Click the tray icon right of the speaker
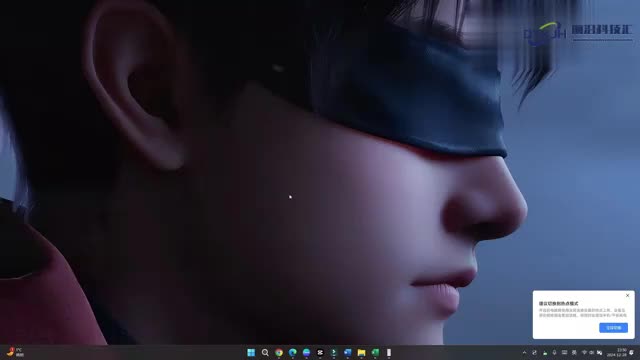The height and width of the screenshot is (360, 640). coord(600,353)
